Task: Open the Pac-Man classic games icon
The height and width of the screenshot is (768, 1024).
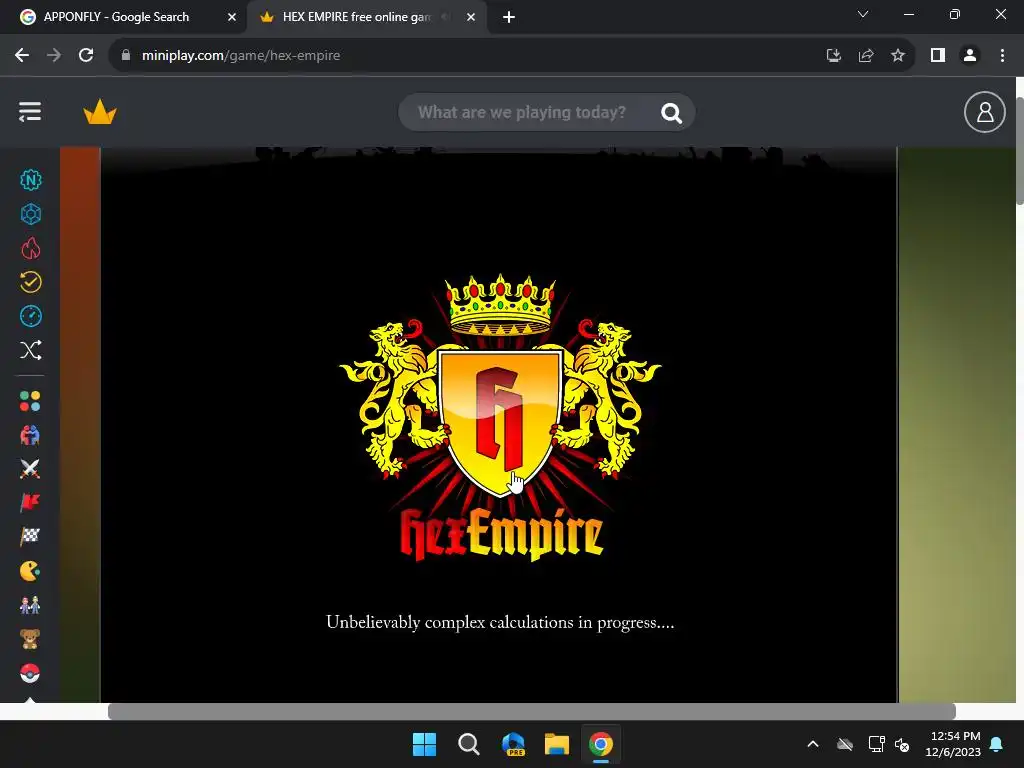Action: coord(30,571)
